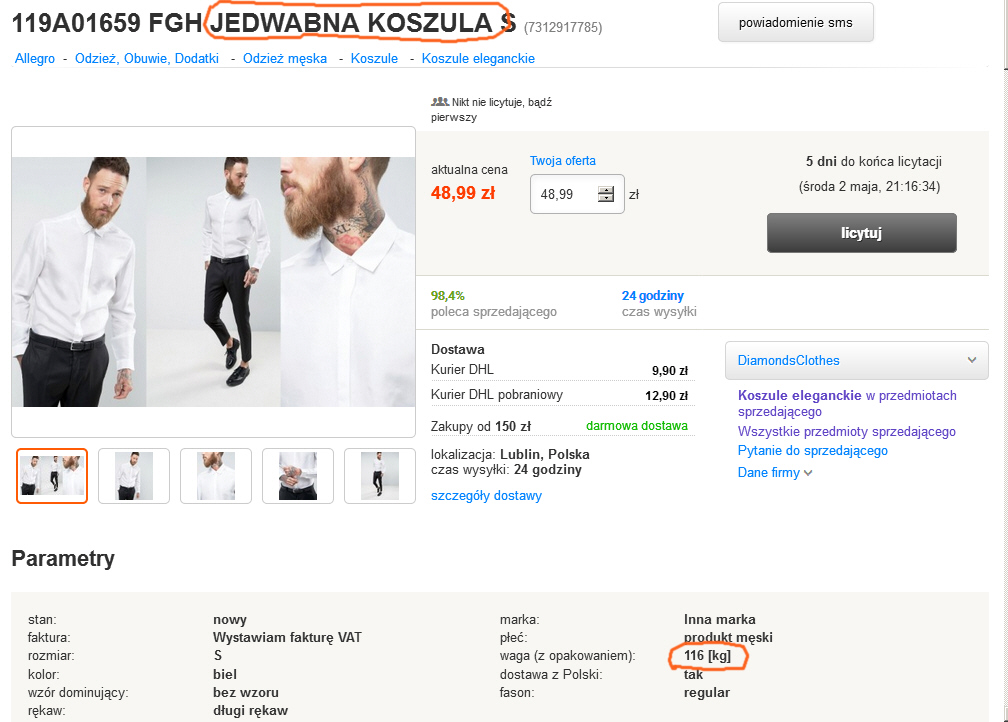Open the Odzież męska breadcrumb
Viewport: 1008px width, 722px height.
[x=285, y=59]
